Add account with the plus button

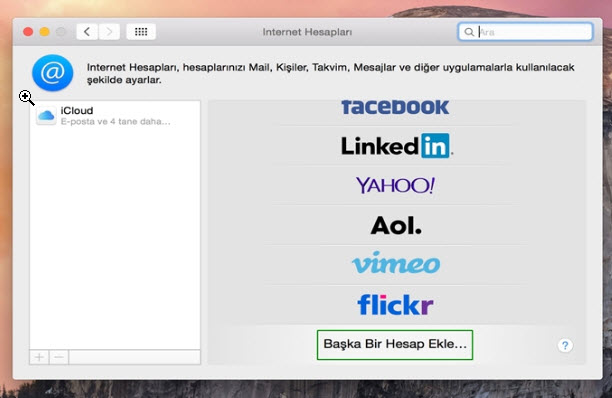[x=39, y=357]
